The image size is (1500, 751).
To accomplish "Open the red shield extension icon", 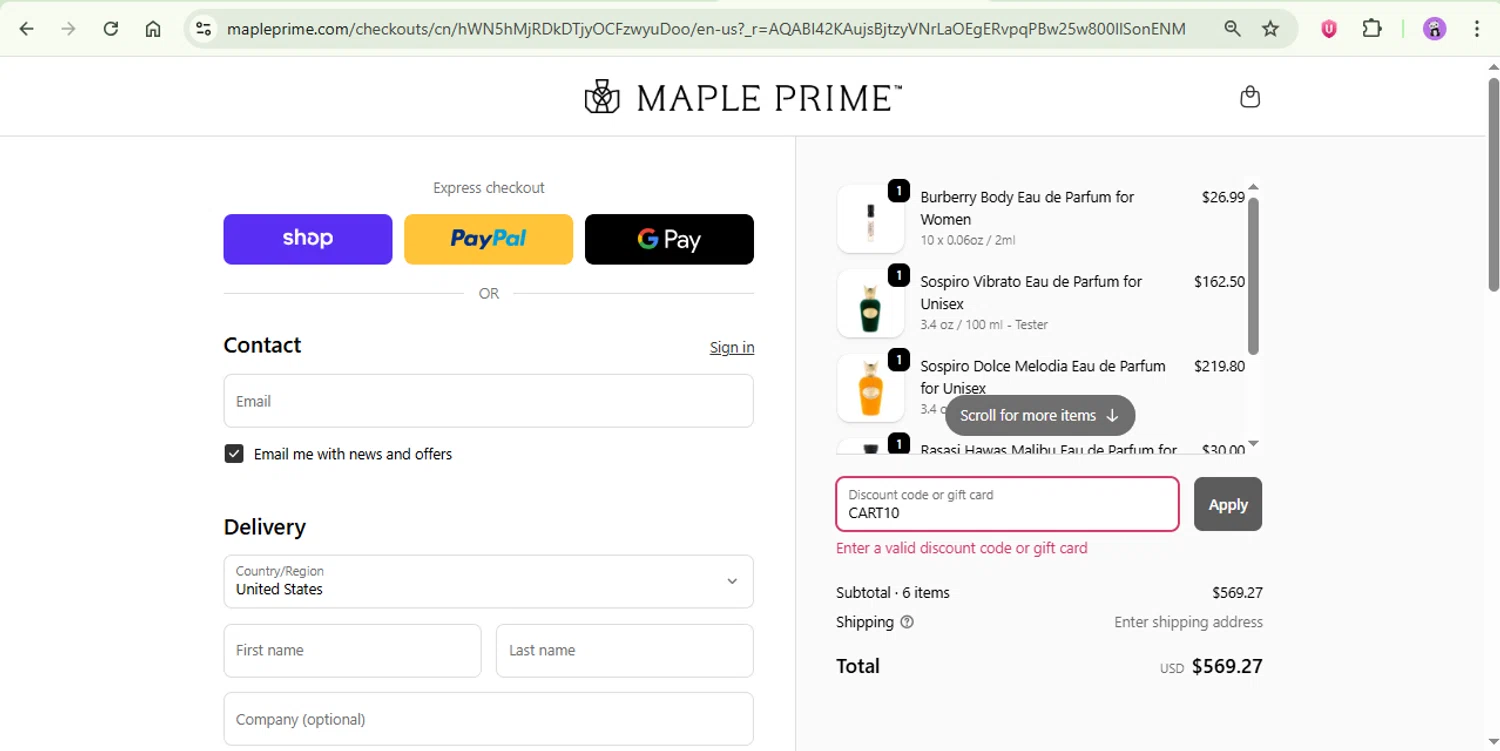I will pyautogui.click(x=1329, y=29).
